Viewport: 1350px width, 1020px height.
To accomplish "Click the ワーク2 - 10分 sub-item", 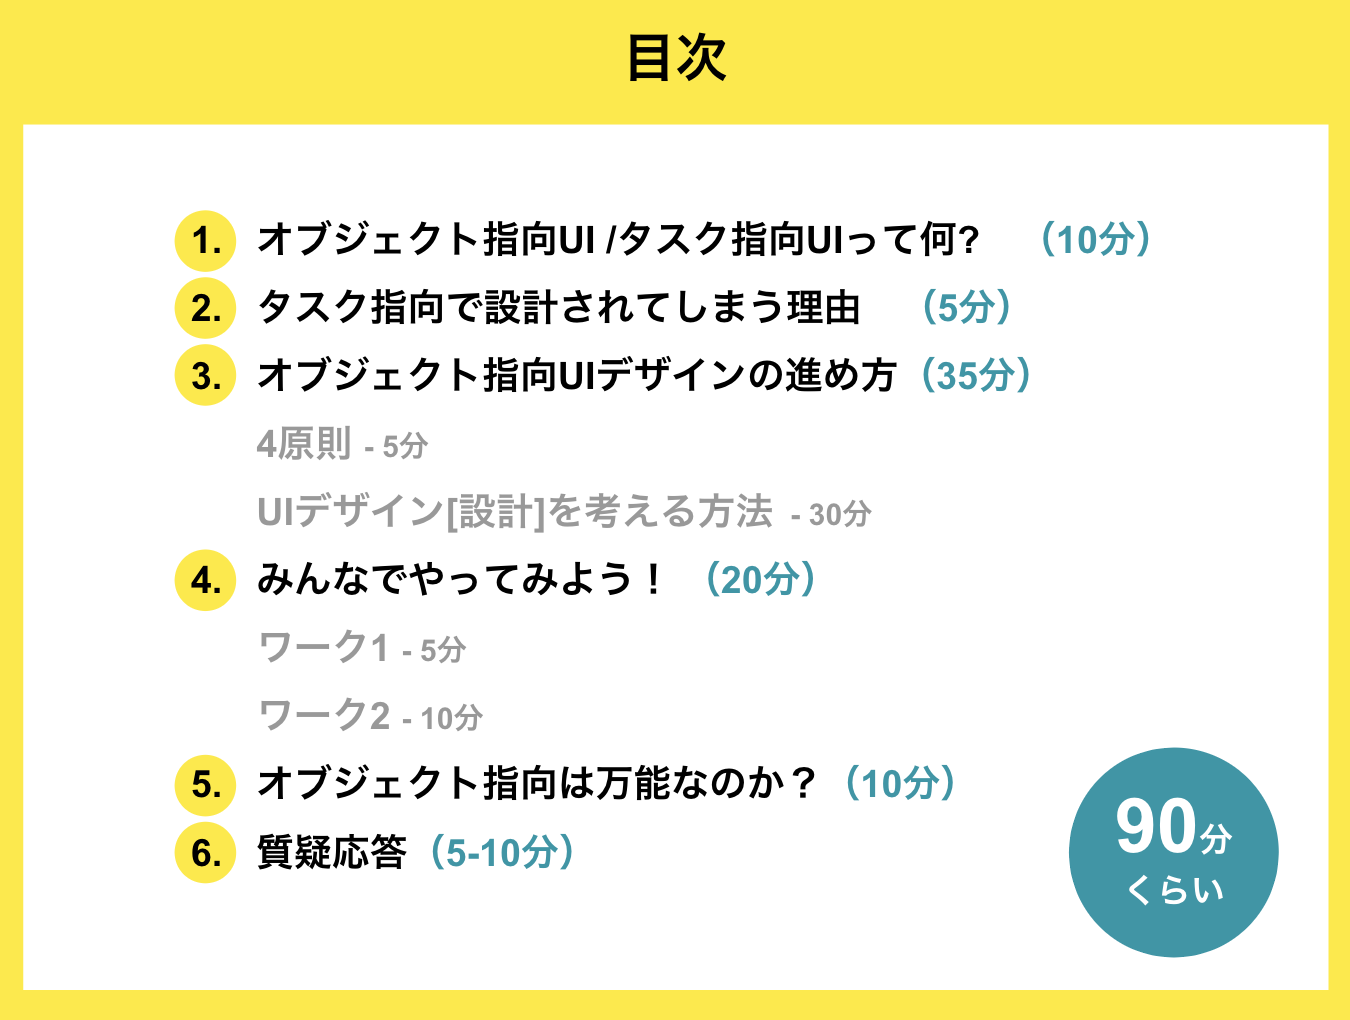I will 370,716.
